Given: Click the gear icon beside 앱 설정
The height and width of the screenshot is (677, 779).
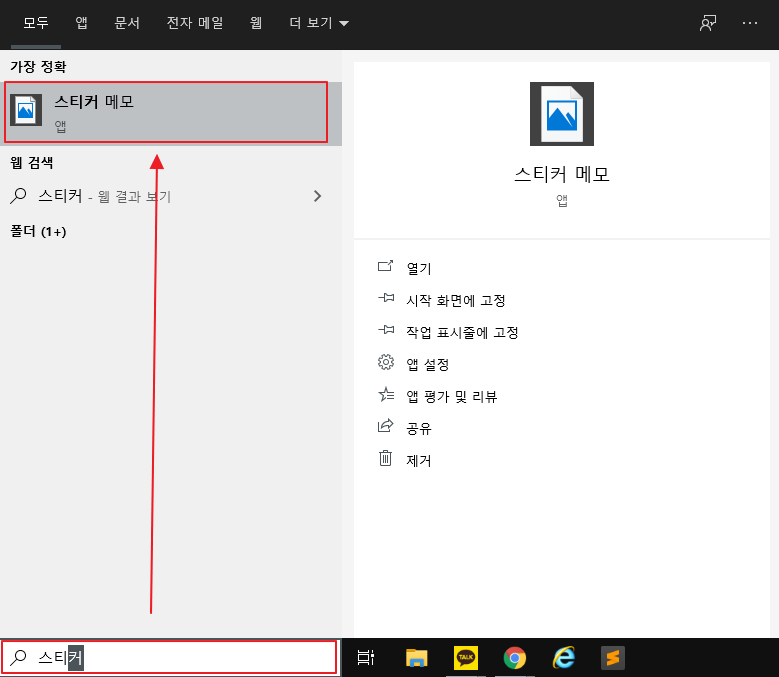Looking at the screenshot, I should pos(386,362).
